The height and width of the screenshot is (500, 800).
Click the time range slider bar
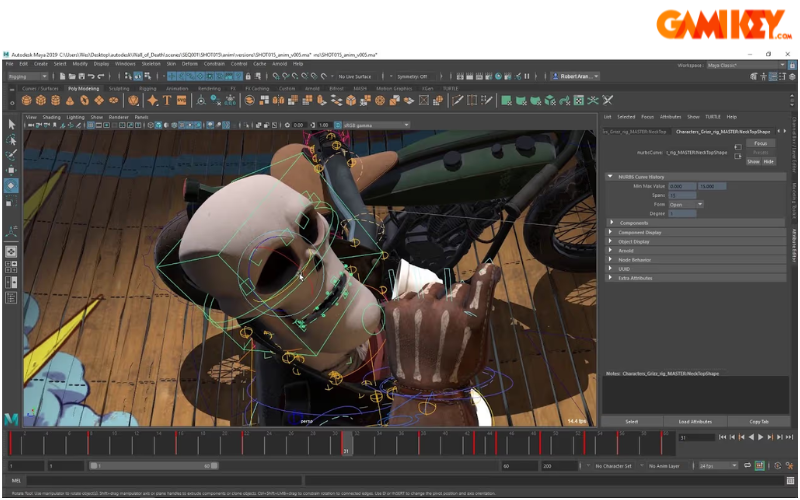tap(154, 466)
